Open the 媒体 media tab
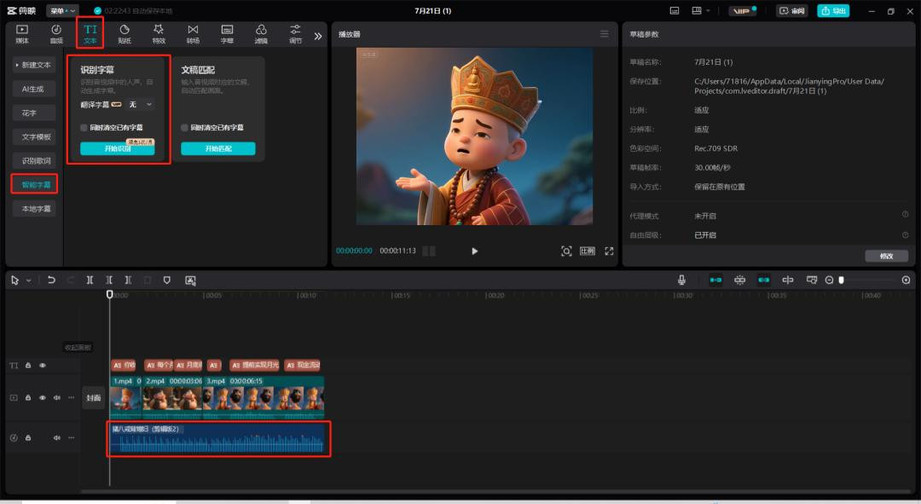Image resolution: width=921 pixels, height=504 pixels. pyautogui.click(x=22, y=34)
